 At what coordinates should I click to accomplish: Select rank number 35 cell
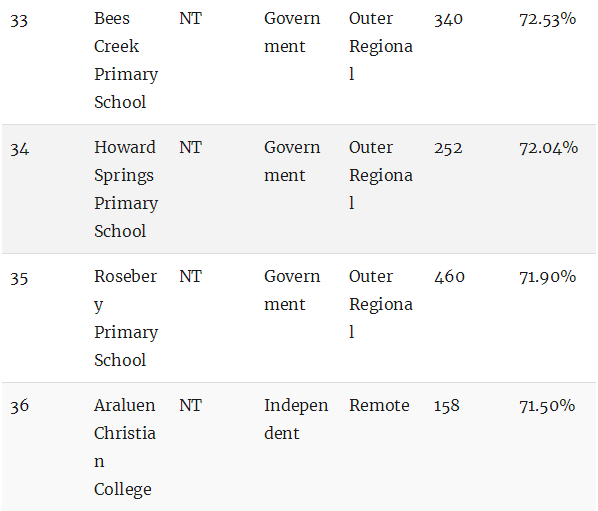19,277
